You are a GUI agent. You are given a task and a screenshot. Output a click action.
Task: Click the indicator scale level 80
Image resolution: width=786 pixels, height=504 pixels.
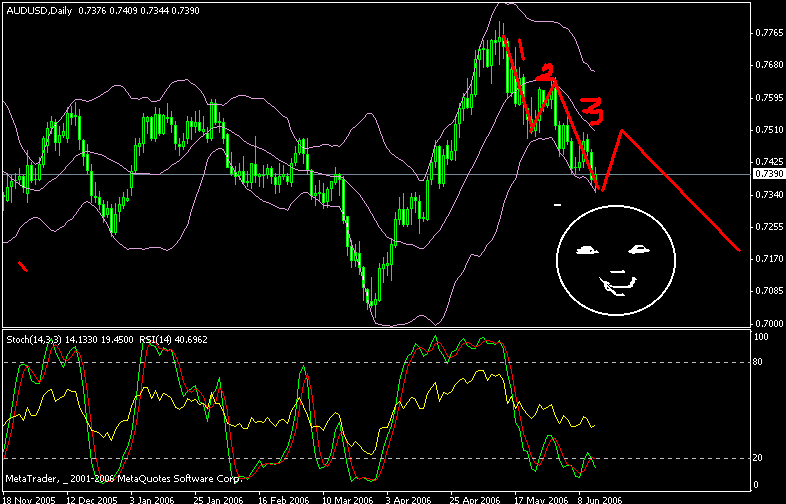coord(757,362)
